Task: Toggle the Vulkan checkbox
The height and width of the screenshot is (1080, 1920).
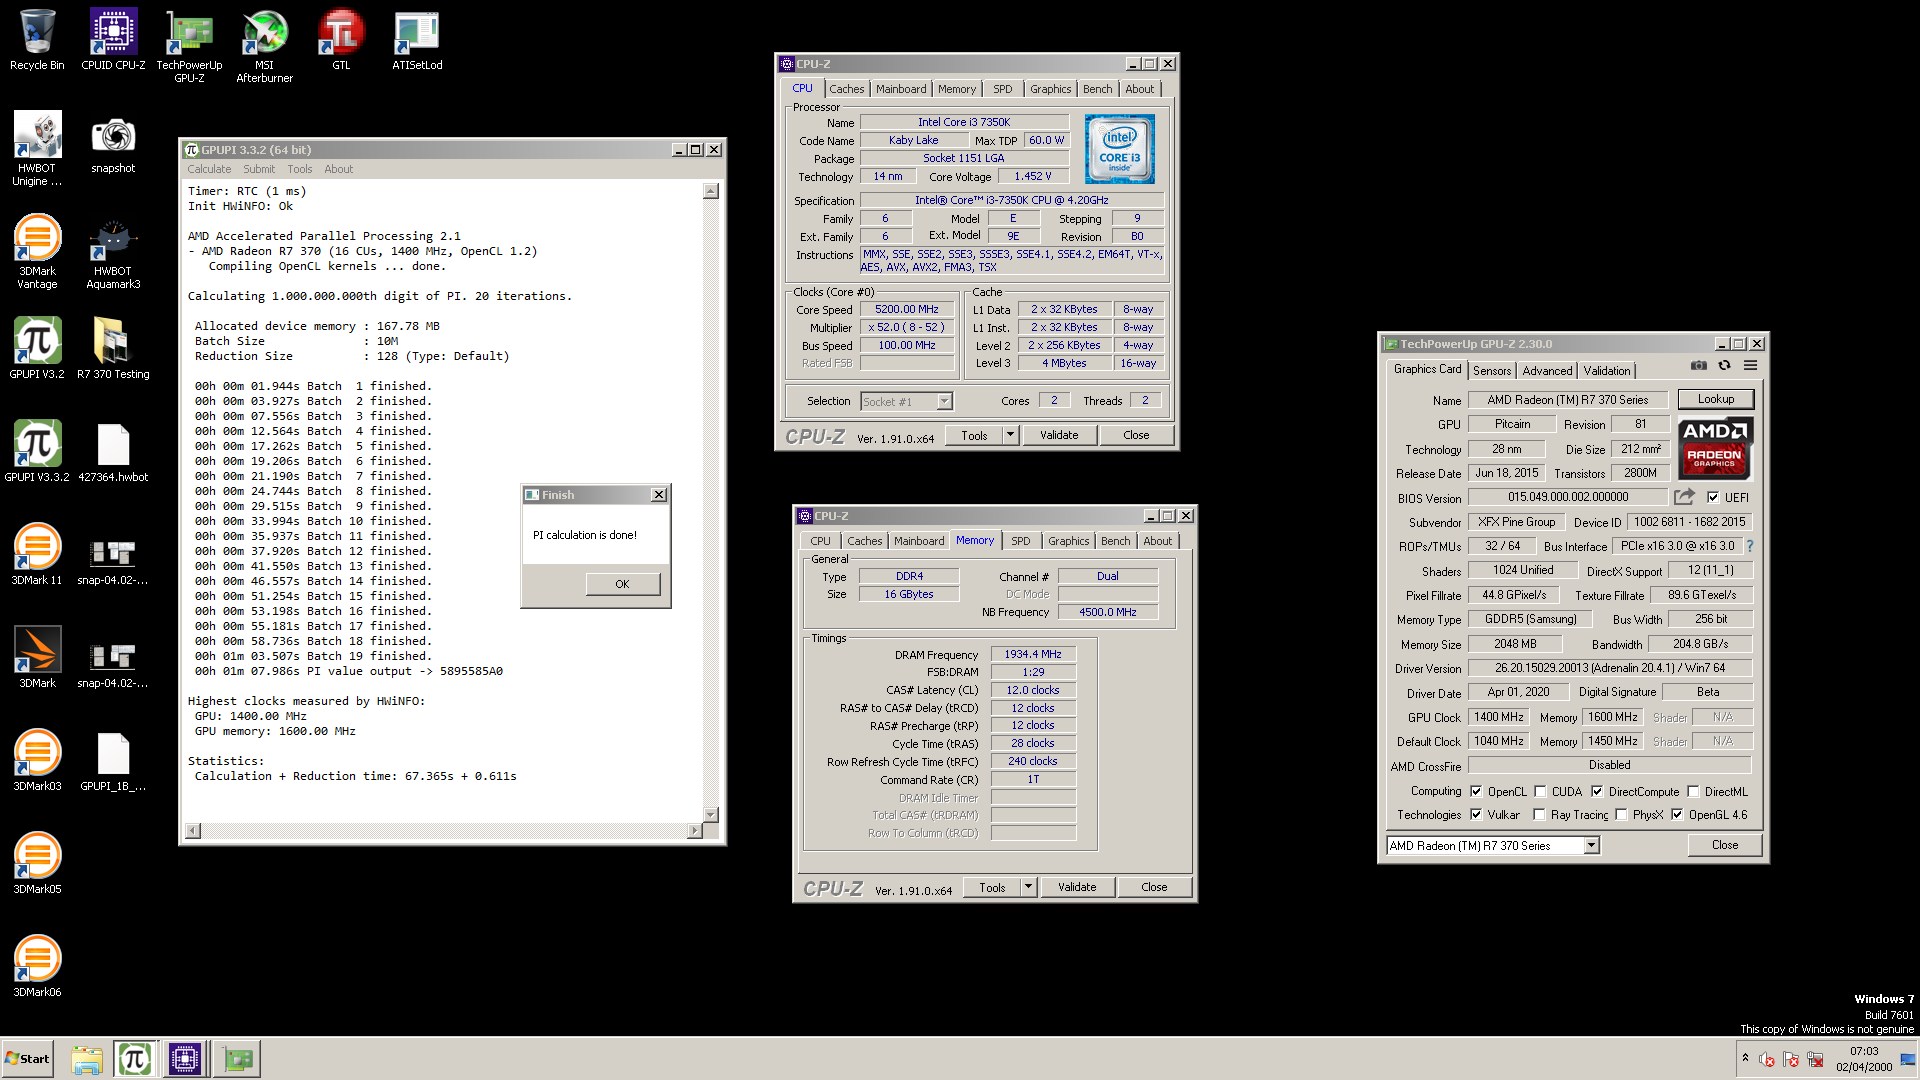Action: 1476,815
